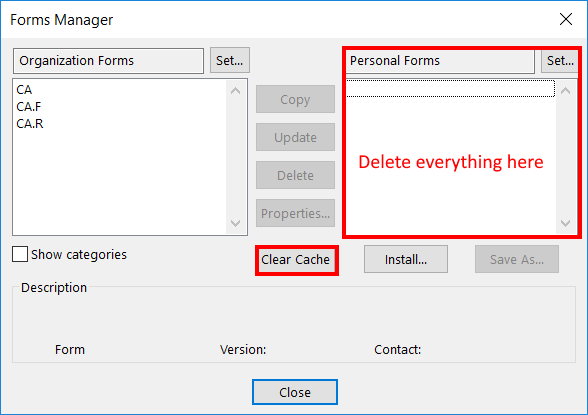The height and width of the screenshot is (415, 588).
Task: Click the down arrow of the Personal Forms scrollbar
Action: point(566,223)
